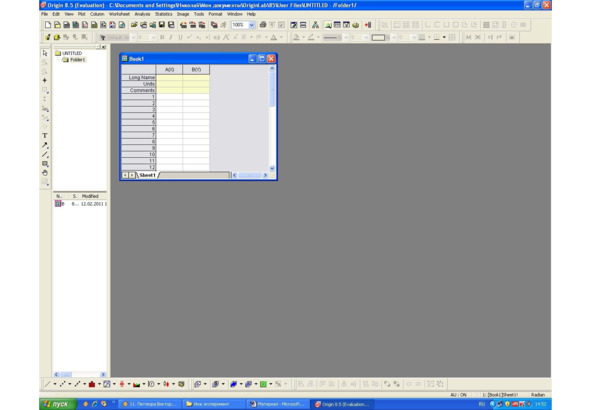Open the Tools menu
Viewport: 591px width, 410px height.
pyautogui.click(x=199, y=14)
